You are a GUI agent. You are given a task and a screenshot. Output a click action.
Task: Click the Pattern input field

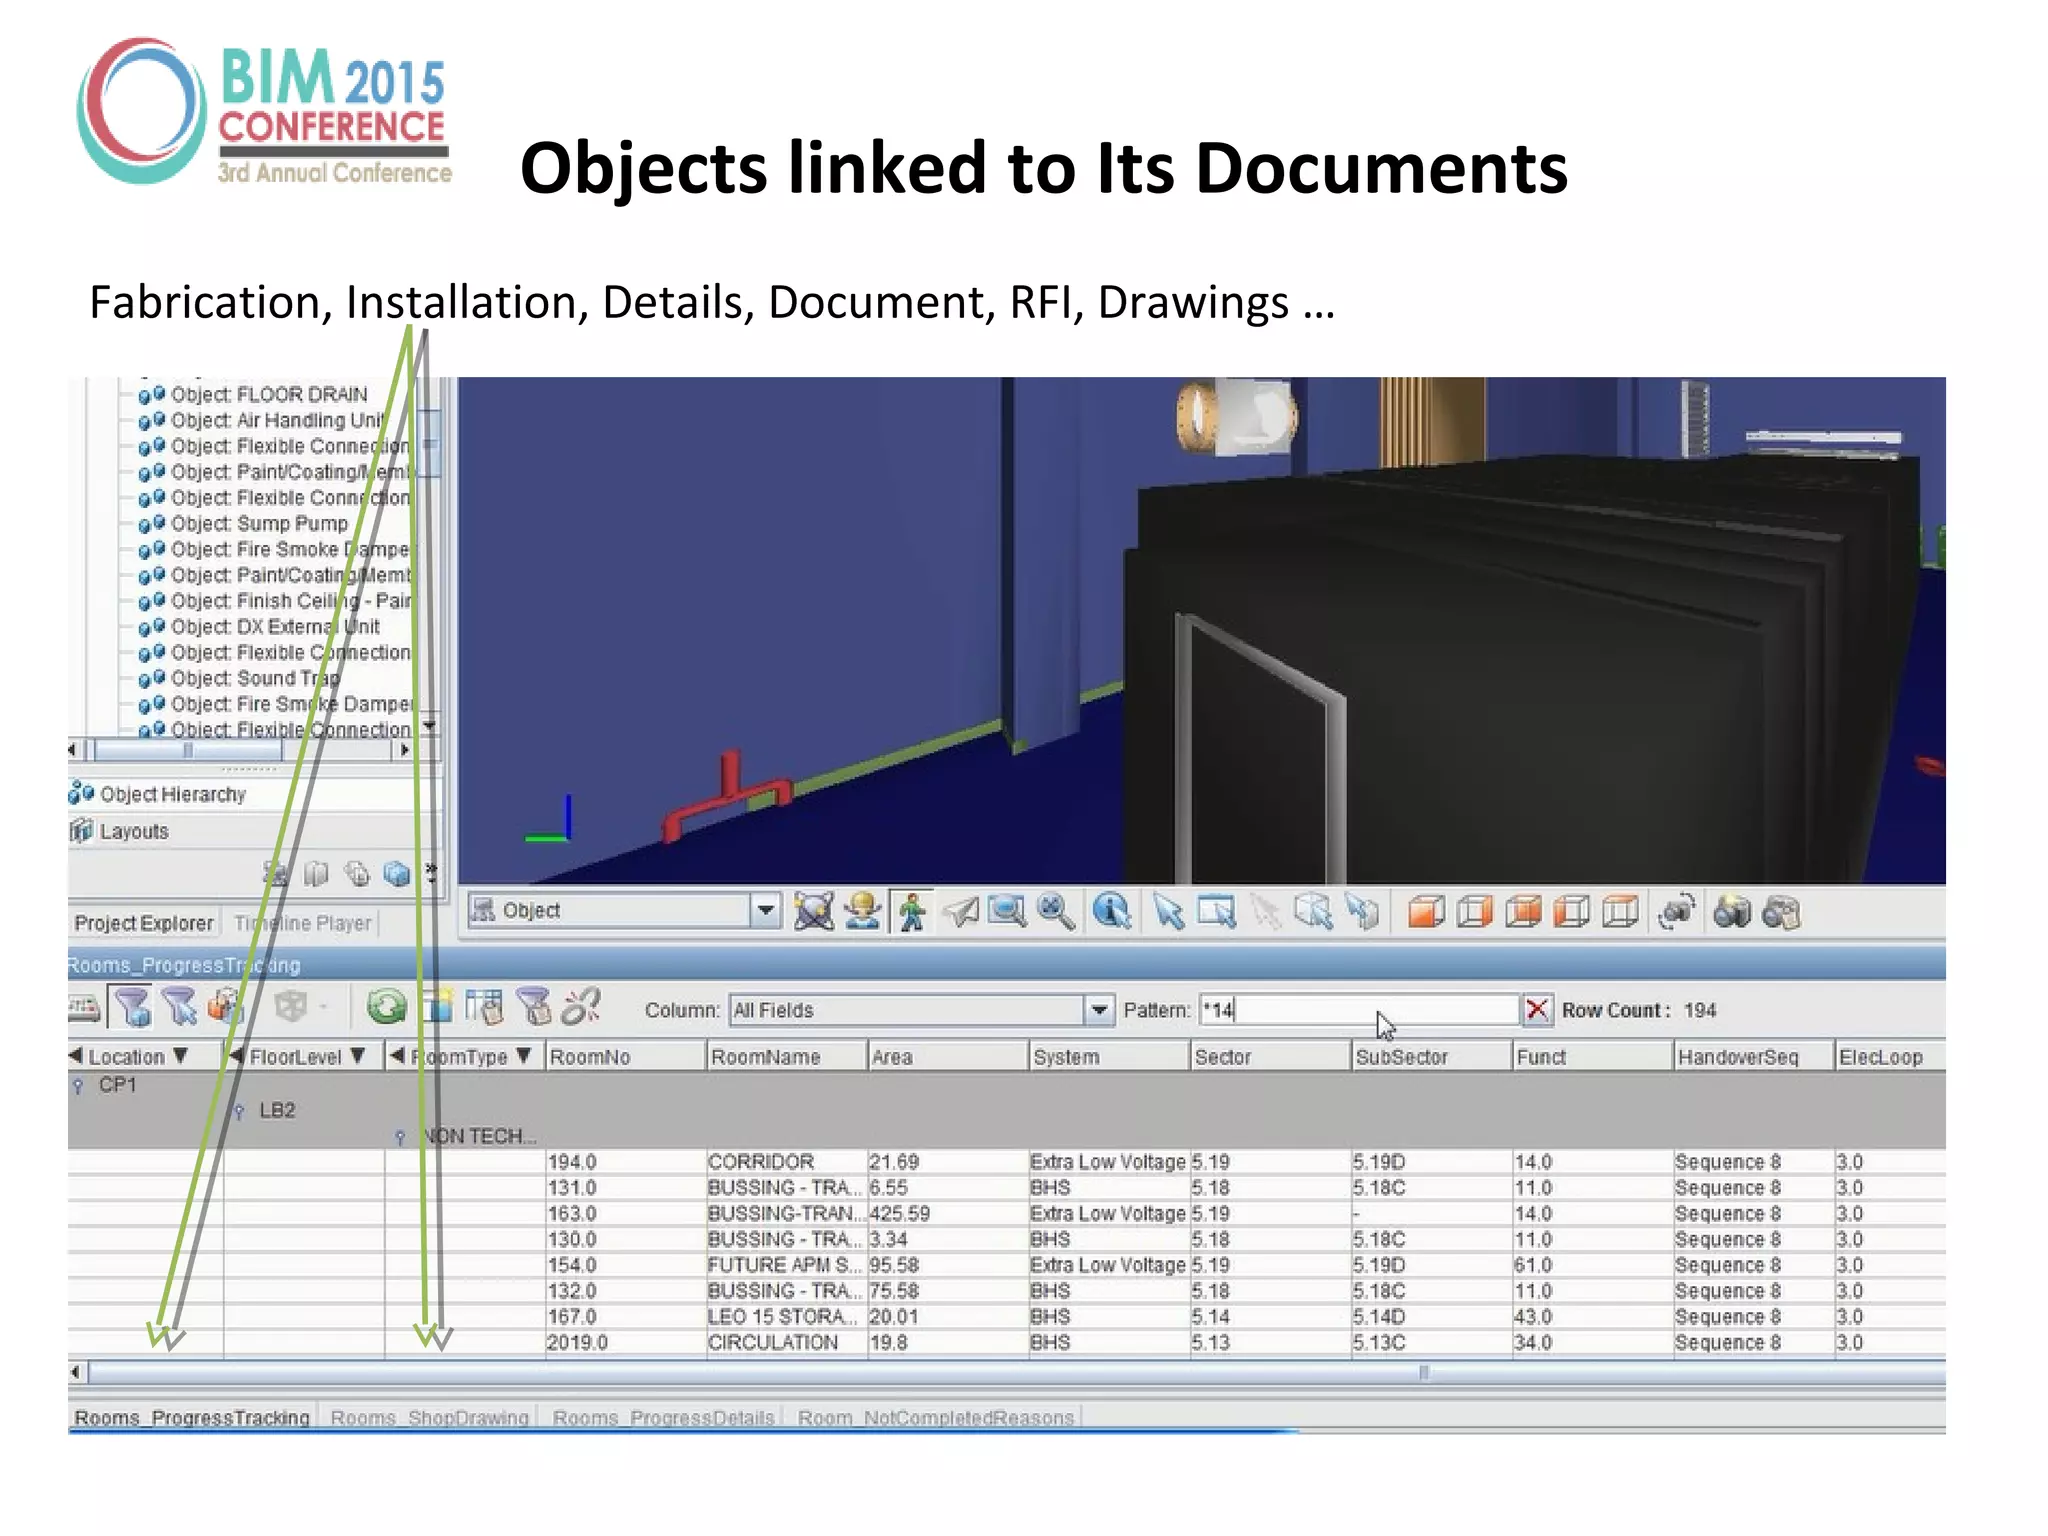point(1359,1010)
